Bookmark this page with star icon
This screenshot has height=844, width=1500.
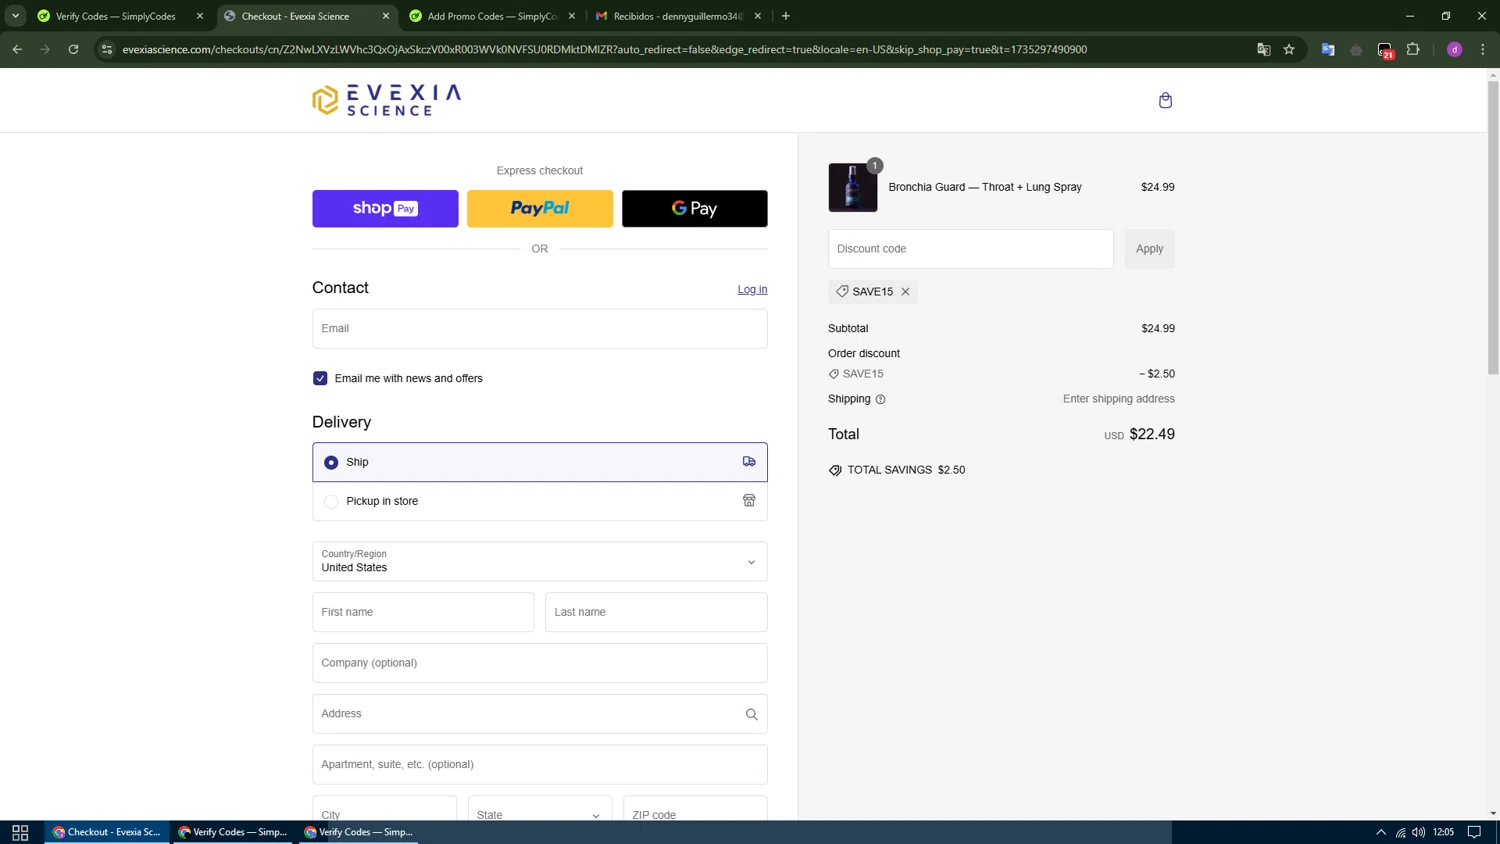(1289, 49)
